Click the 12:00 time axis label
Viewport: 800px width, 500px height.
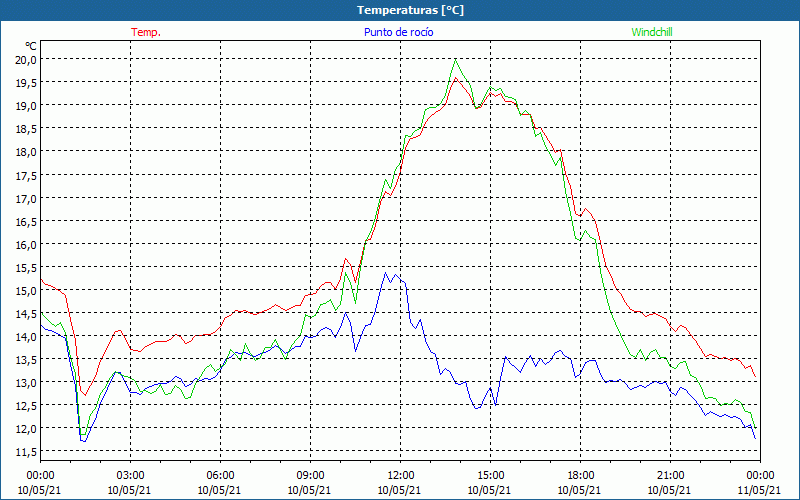tap(400, 476)
